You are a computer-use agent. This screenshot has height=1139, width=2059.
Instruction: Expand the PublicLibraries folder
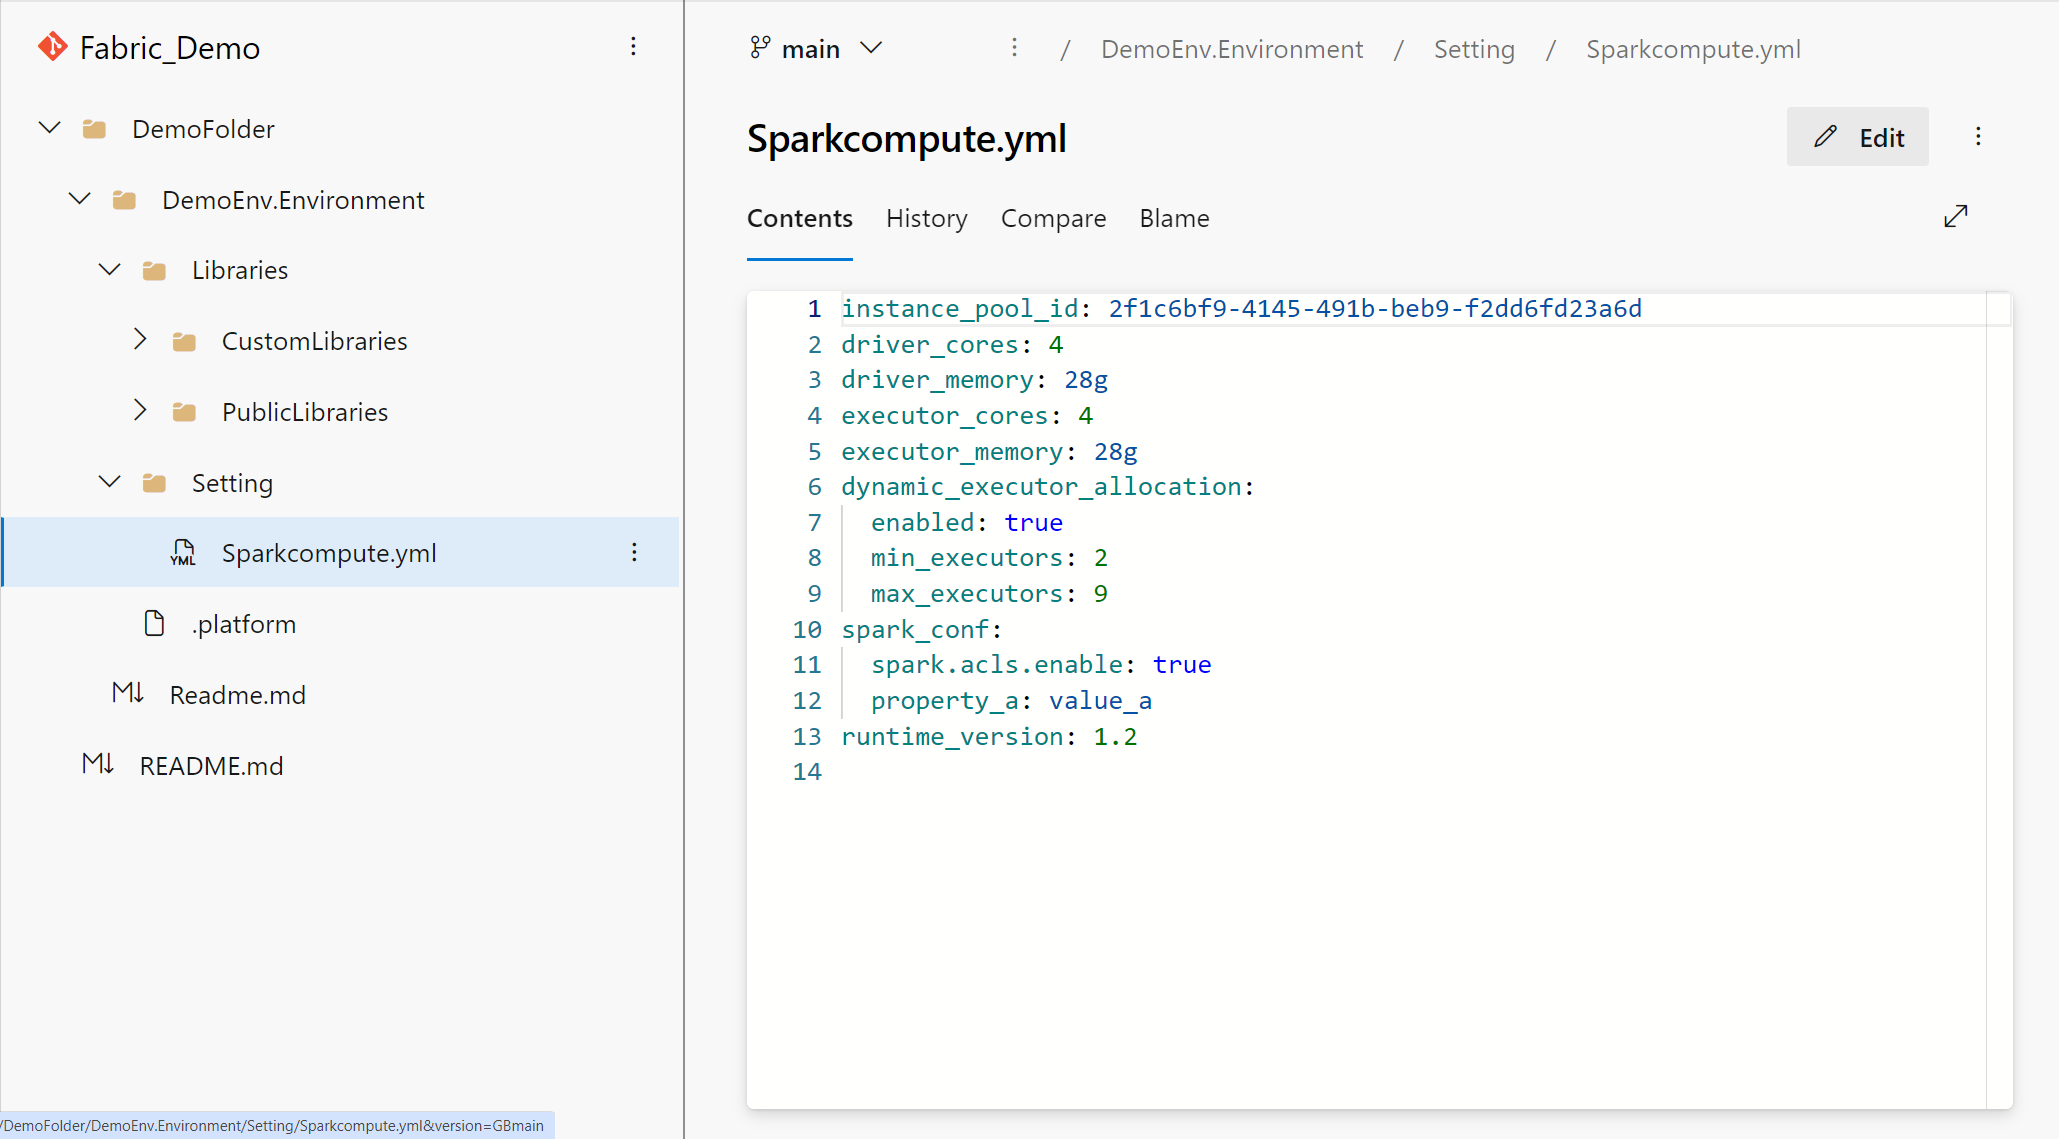pos(140,411)
